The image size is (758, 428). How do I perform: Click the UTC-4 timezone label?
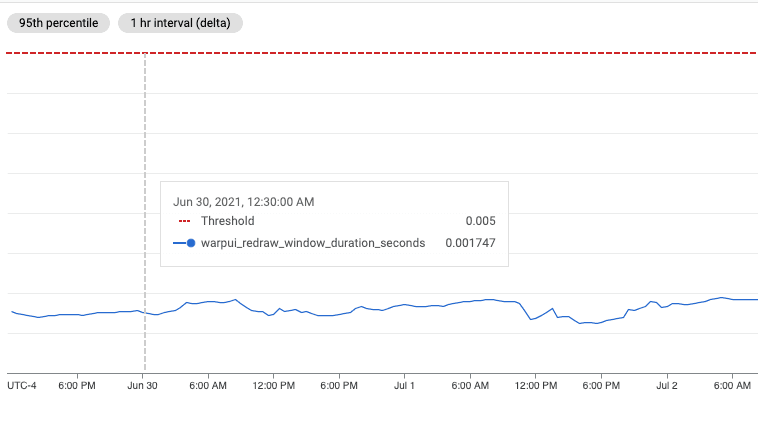pyautogui.click(x=21, y=384)
